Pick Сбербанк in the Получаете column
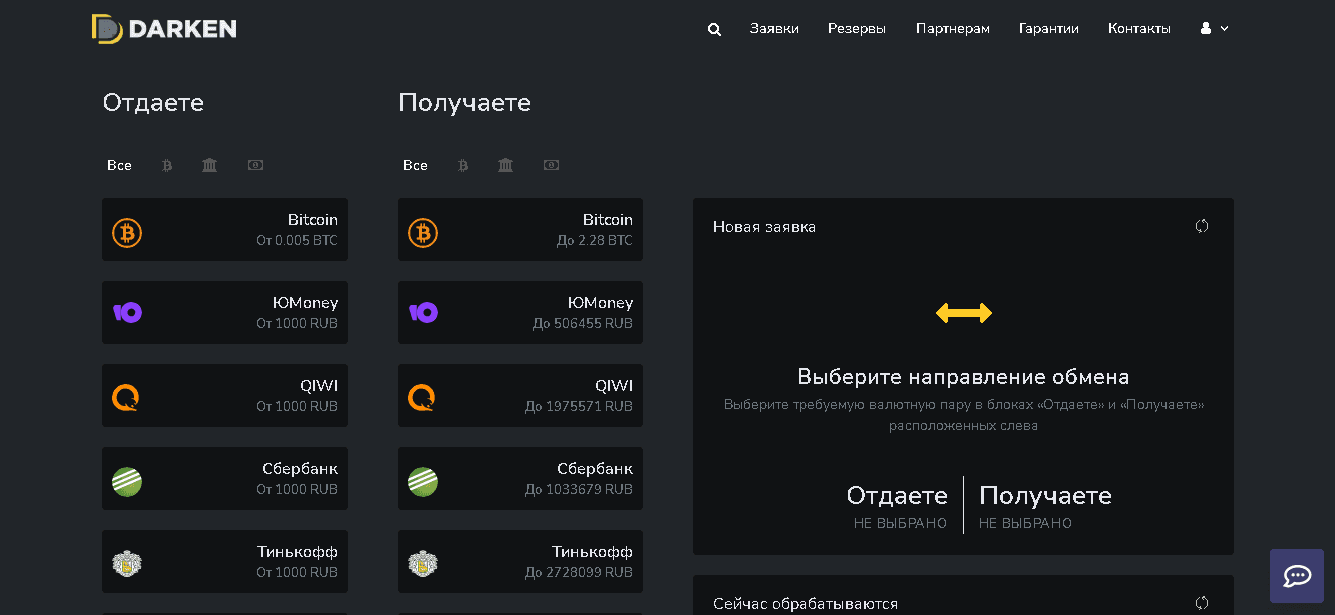This screenshot has height=615, width=1335. click(x=520, y=478)
